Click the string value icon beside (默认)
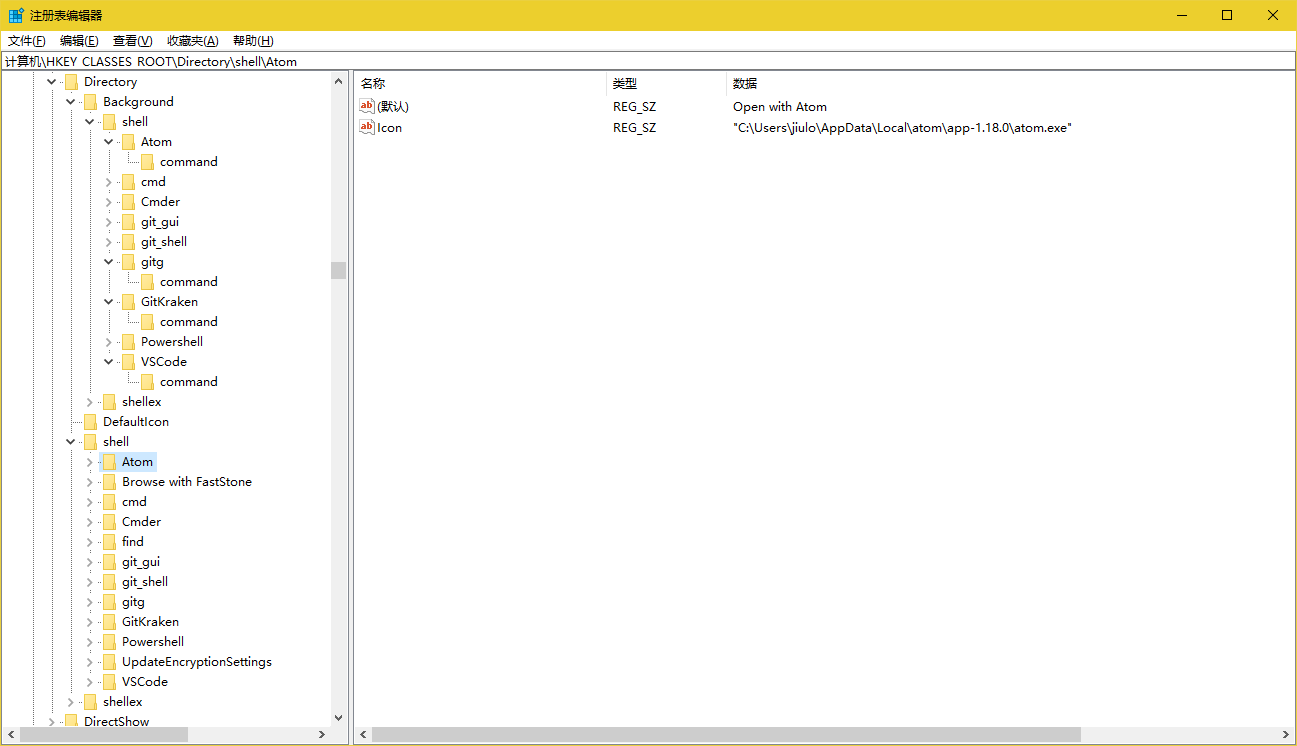This screenshot has width=1297, height=746. coord(367,106)
